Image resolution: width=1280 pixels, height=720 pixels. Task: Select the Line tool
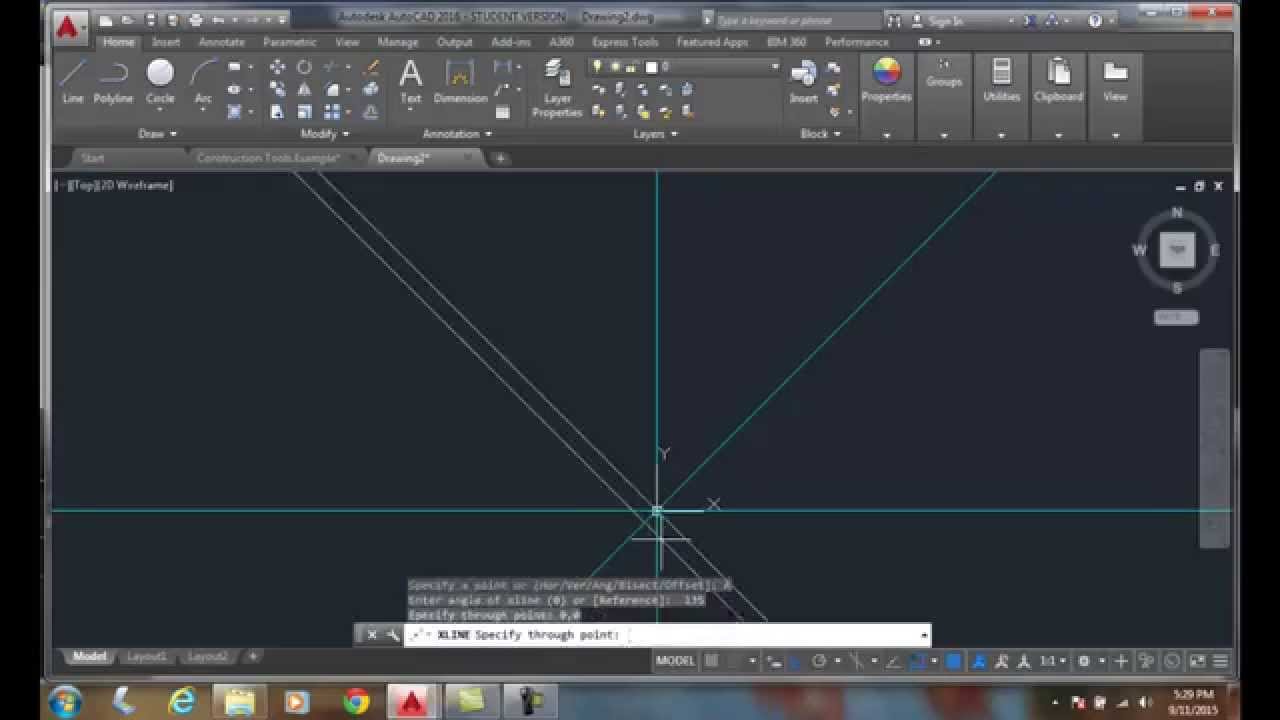pos(73,82)
